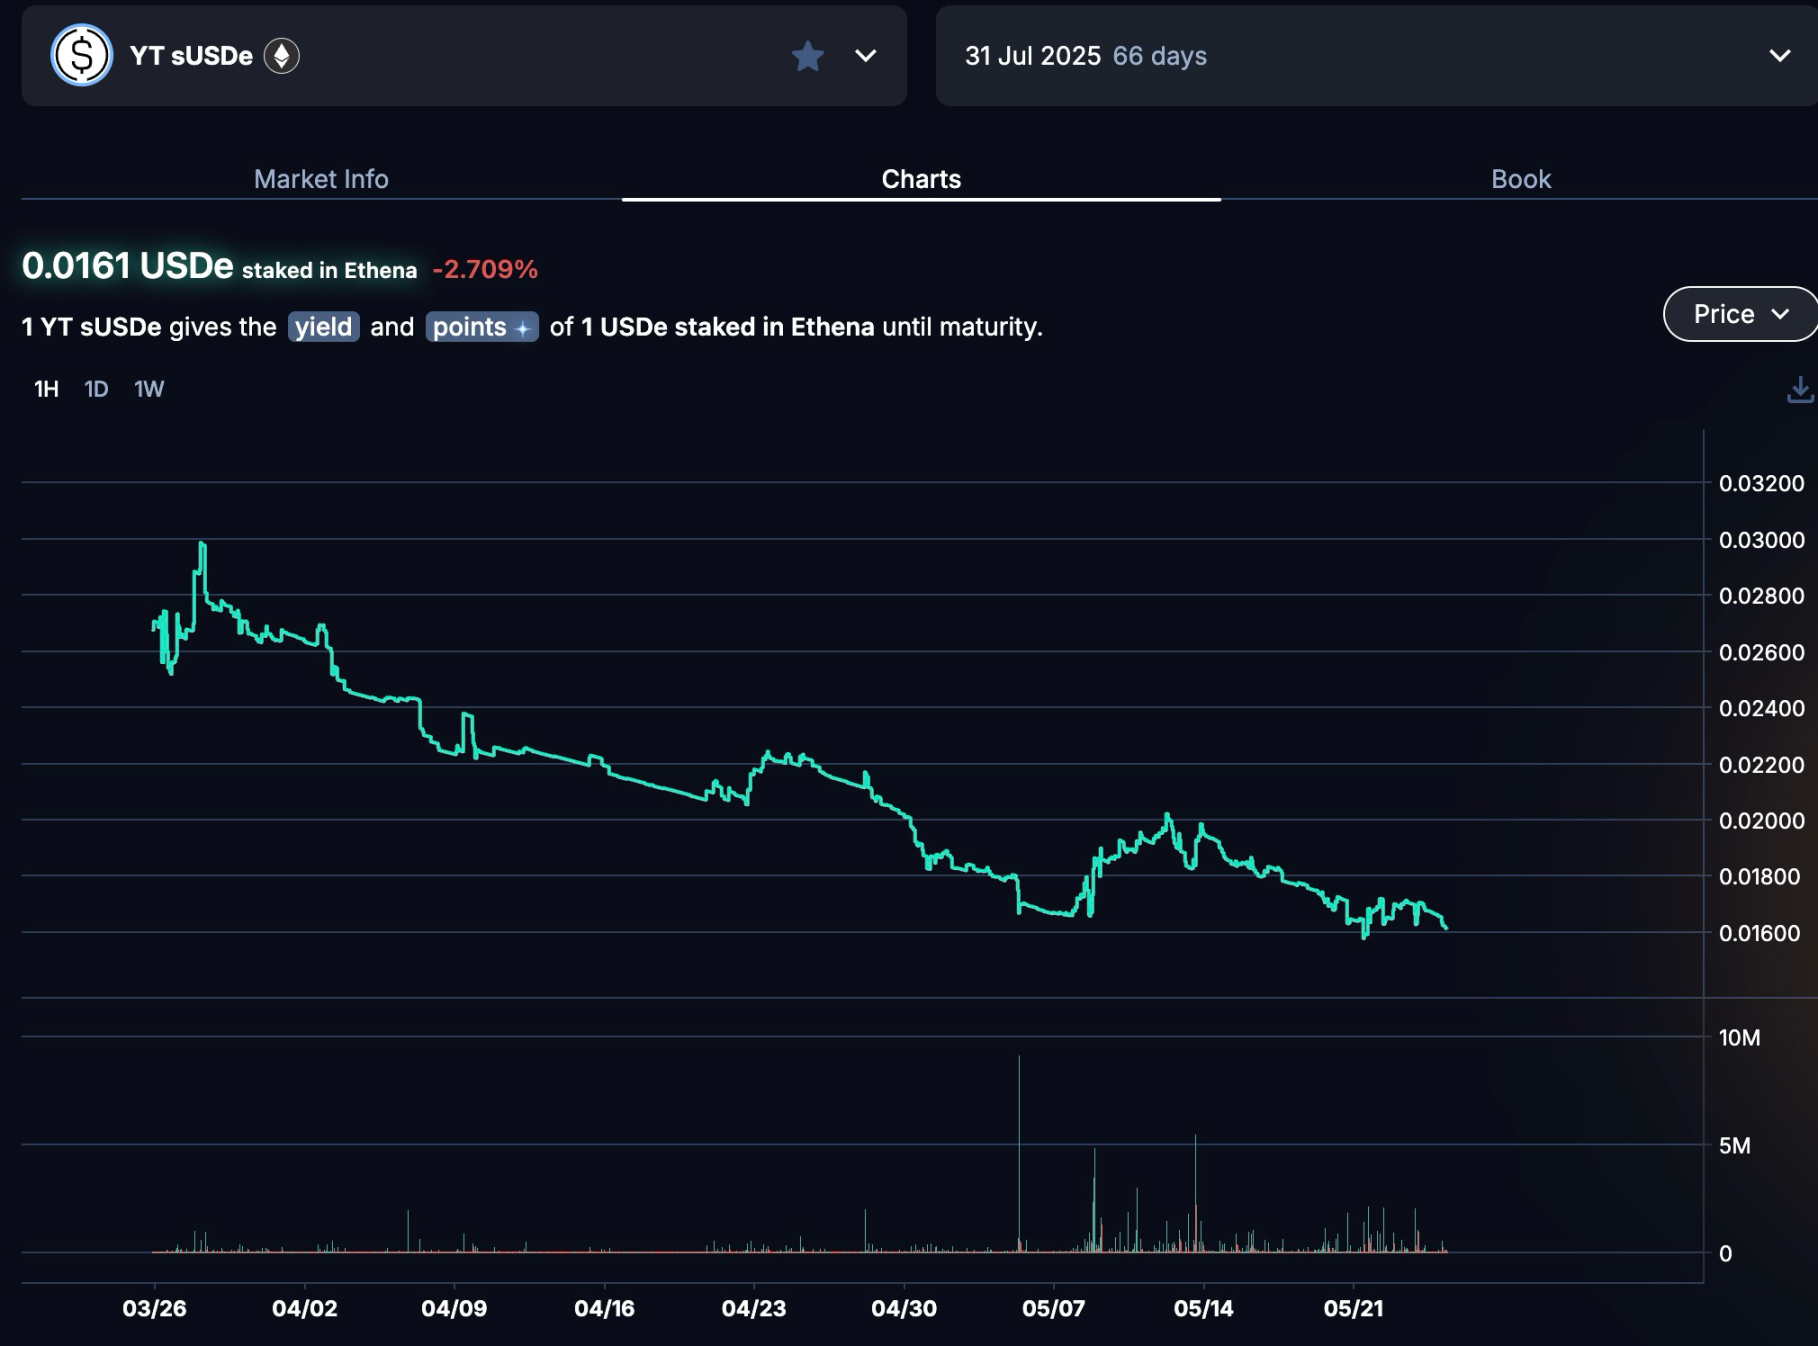Click the 0.0161 USDe current price

127,266
